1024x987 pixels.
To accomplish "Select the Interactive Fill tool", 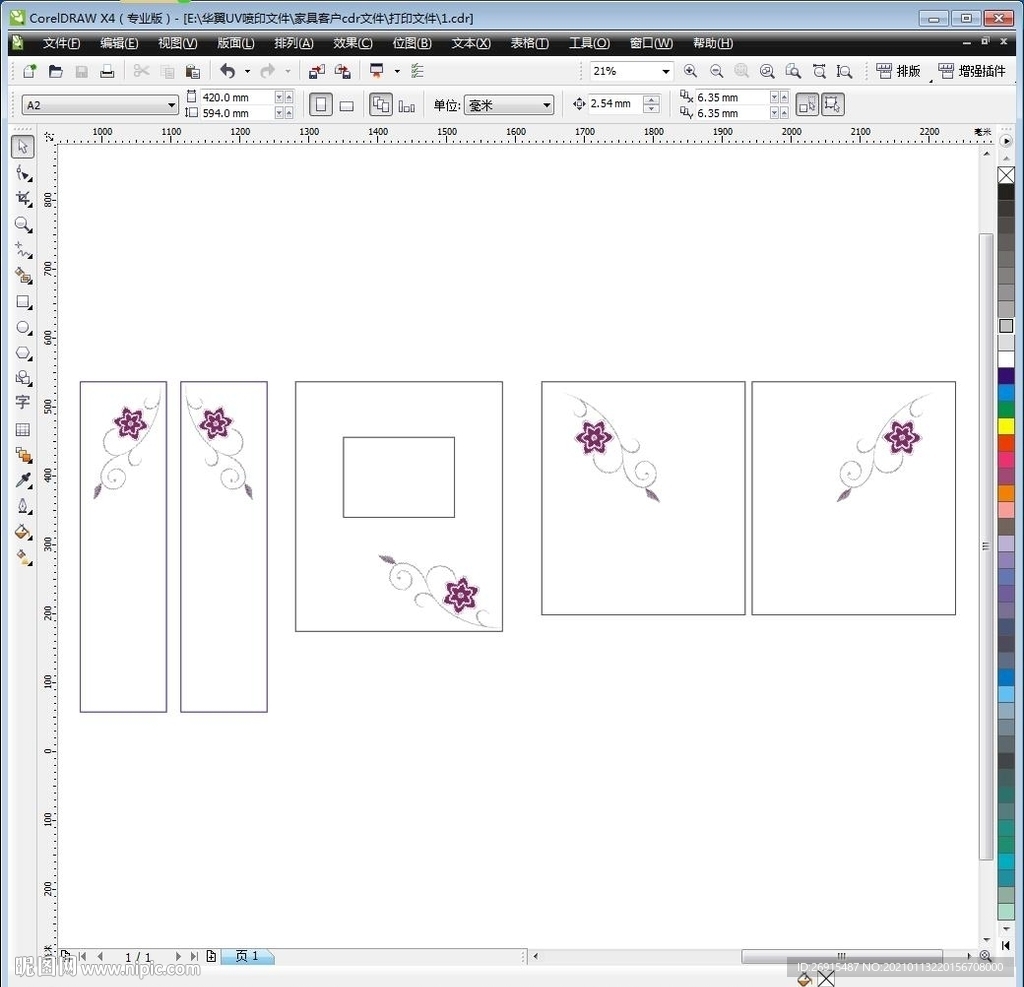I will 24,557.
